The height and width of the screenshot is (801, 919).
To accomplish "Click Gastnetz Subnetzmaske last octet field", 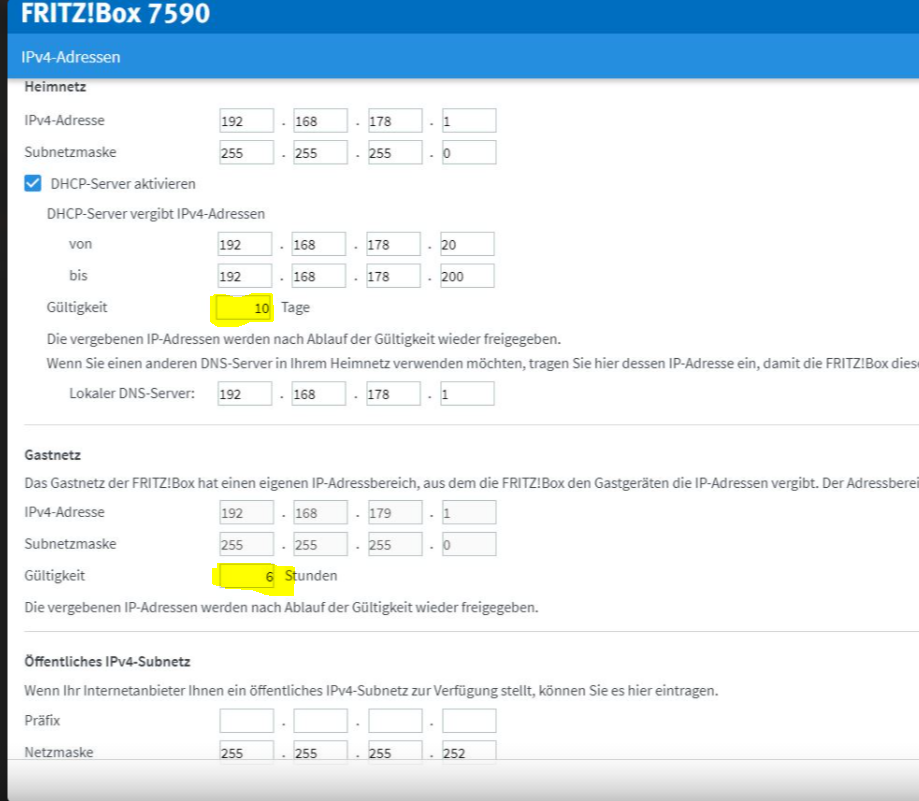I will click(x=469, y=544).
